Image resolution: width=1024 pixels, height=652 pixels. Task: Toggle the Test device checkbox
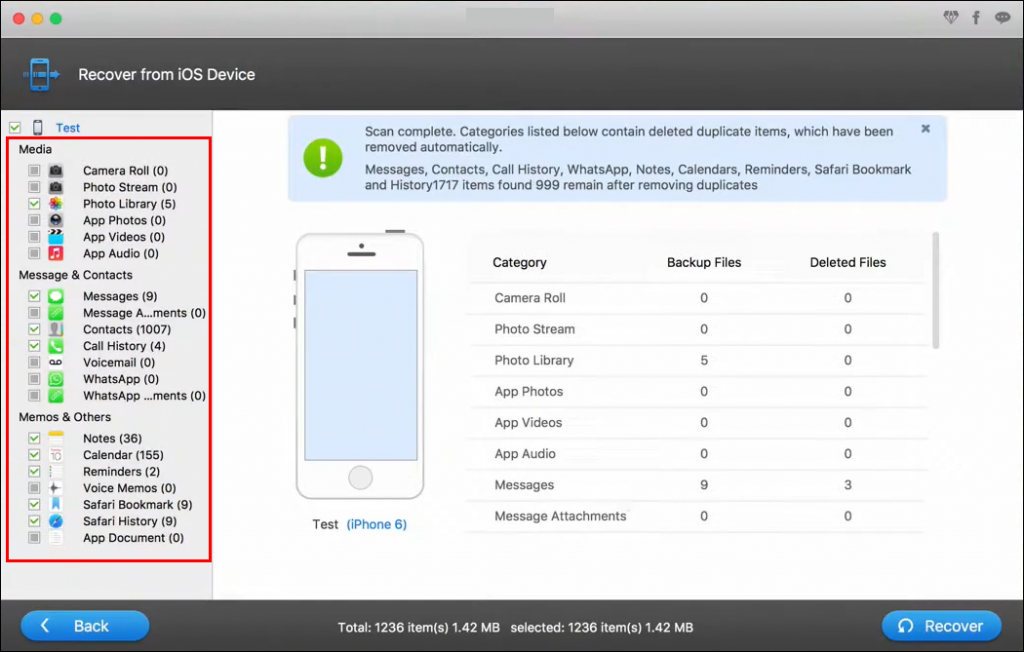(x=14, y=127)
